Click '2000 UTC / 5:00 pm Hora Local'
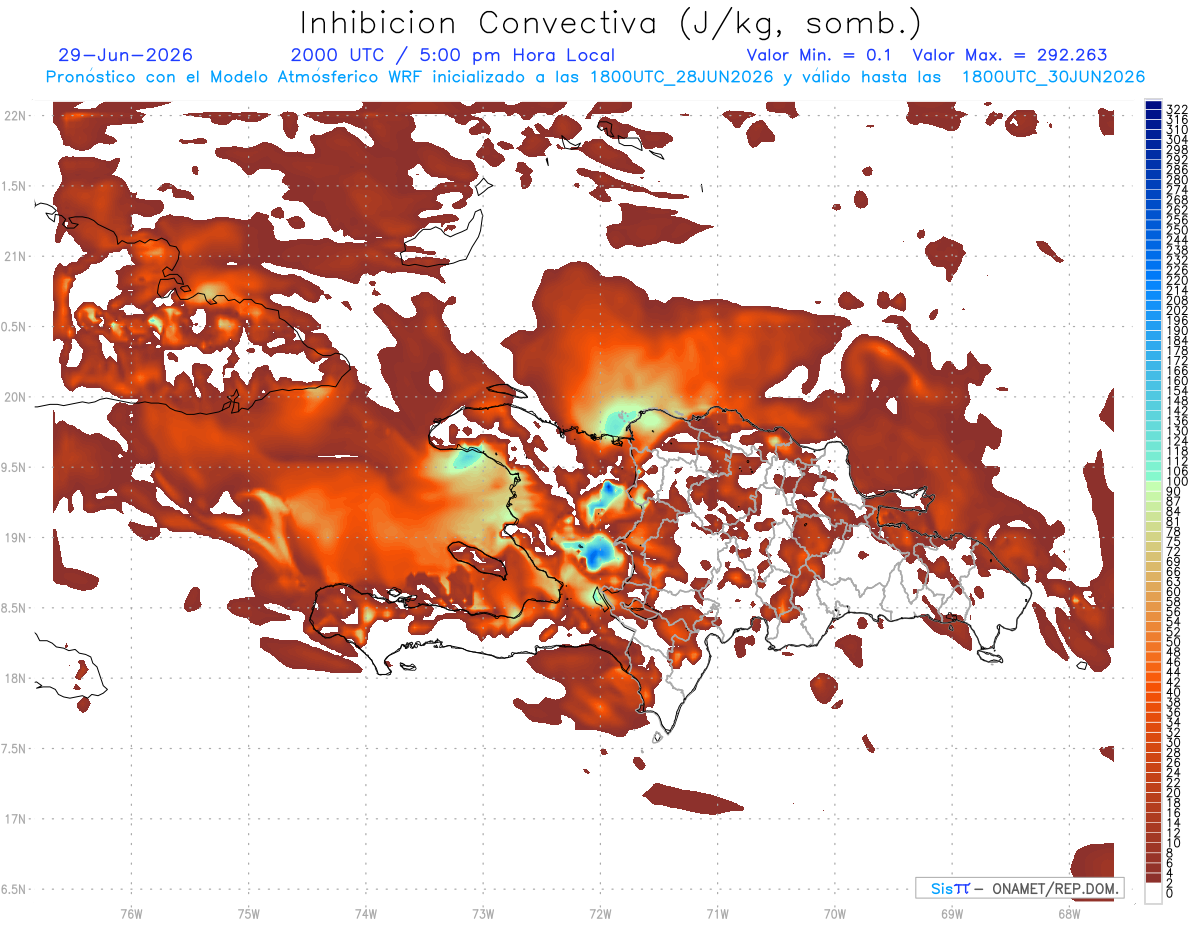 coord(453,55)
